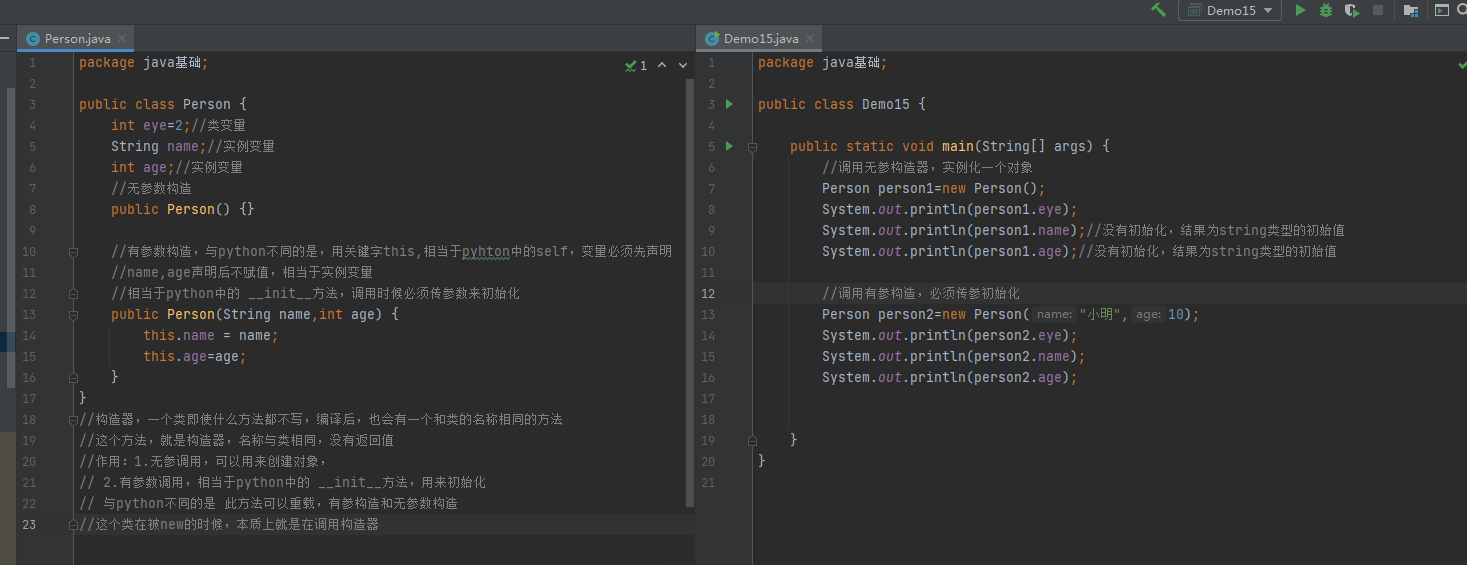
Task: Click 'public Person() {}' in Person.java
Action: point(183,209)
